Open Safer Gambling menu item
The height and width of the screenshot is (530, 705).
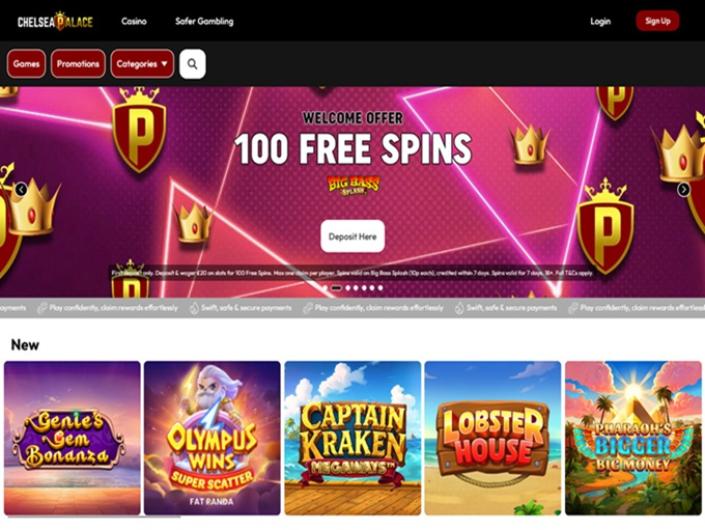(204, 21)
